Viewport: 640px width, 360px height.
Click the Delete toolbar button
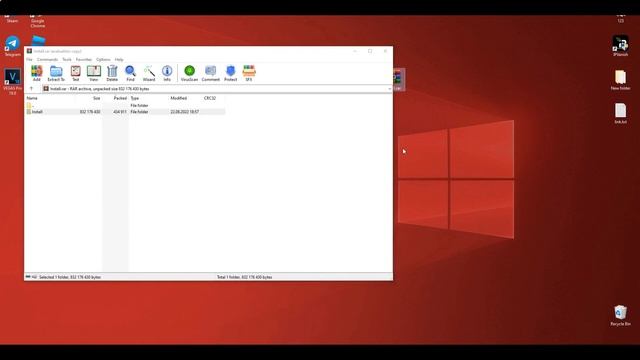(112, 73)
